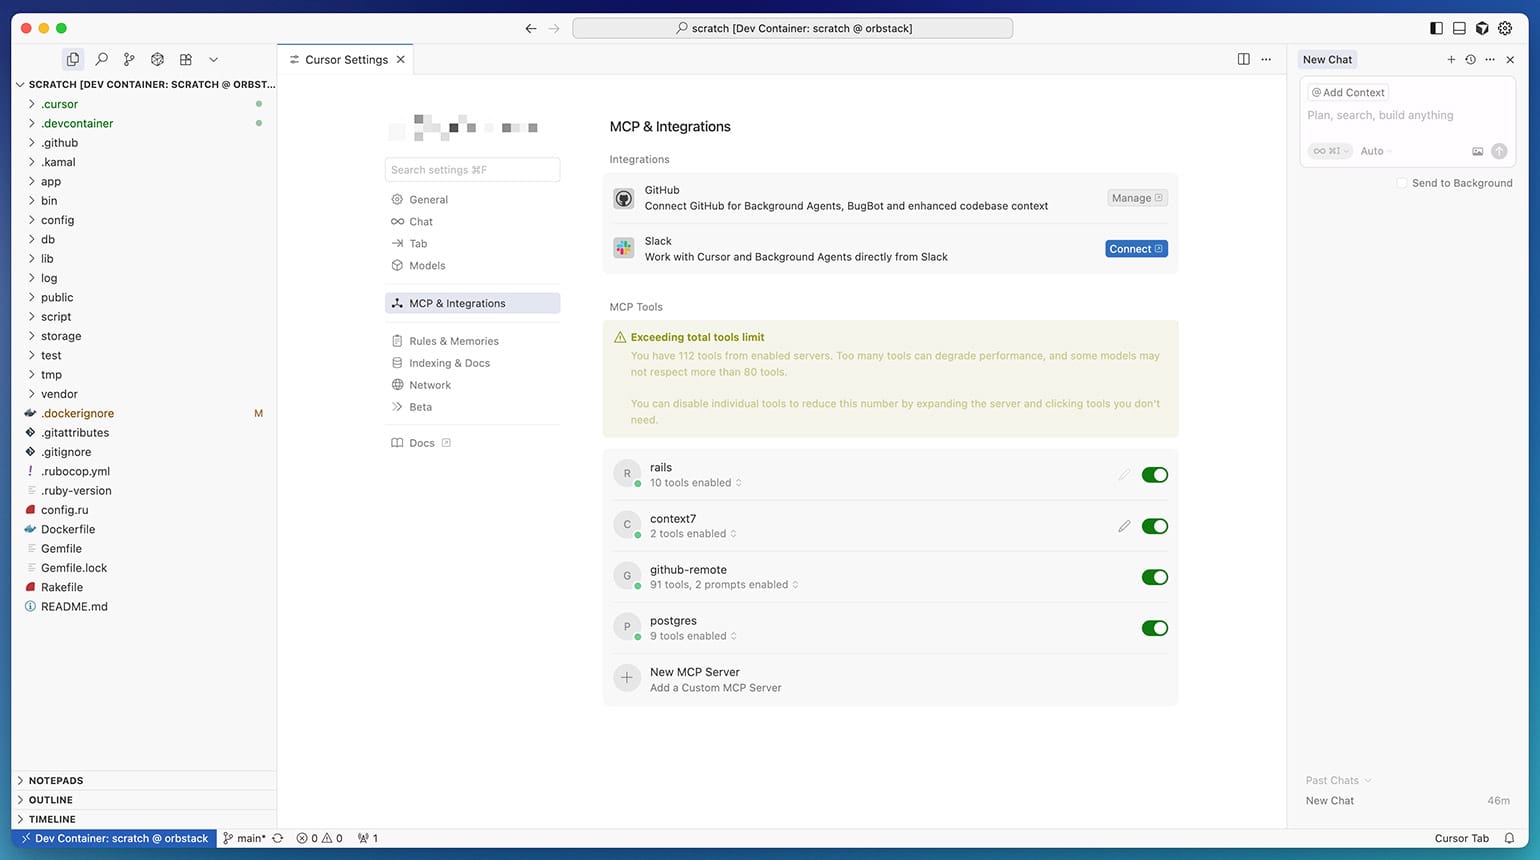Disable the rails MCP server toggle
The width and height of the screenshot is (1540, 860).
point(1154,475)
